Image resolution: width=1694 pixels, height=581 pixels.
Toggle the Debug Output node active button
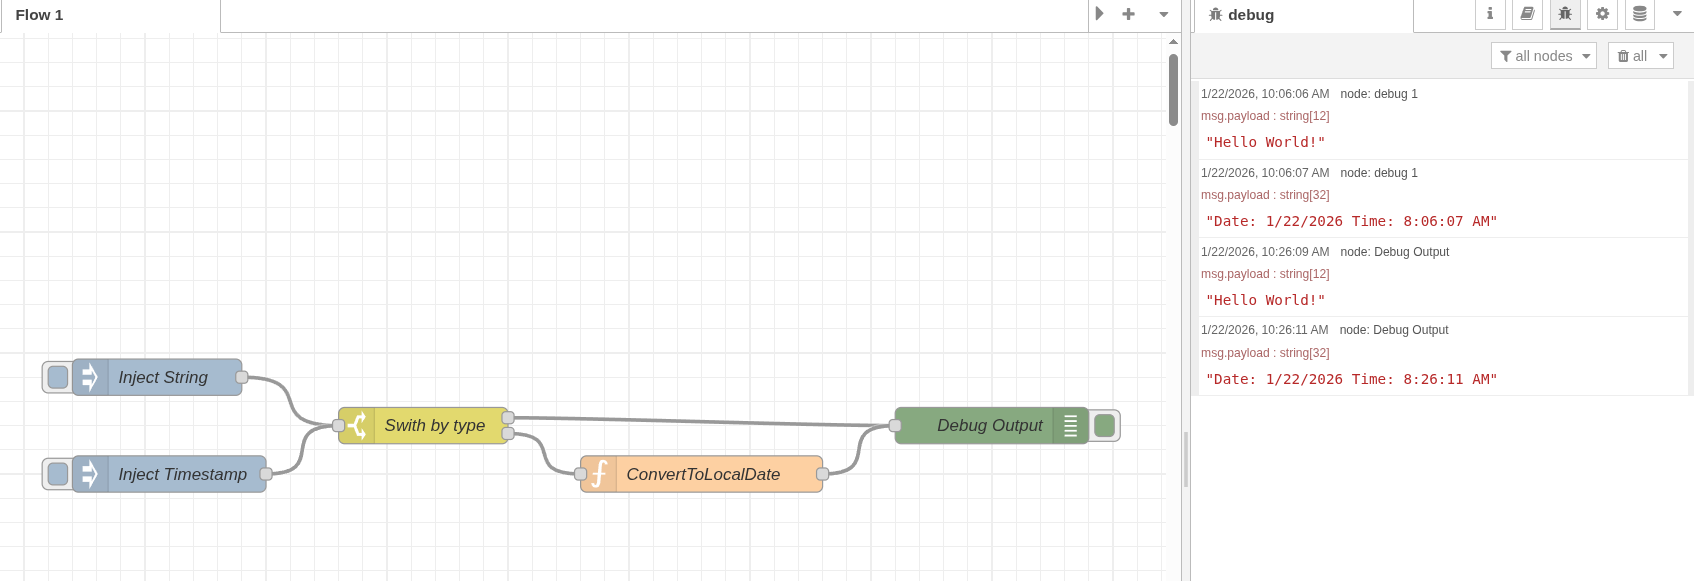[1105, 425]
